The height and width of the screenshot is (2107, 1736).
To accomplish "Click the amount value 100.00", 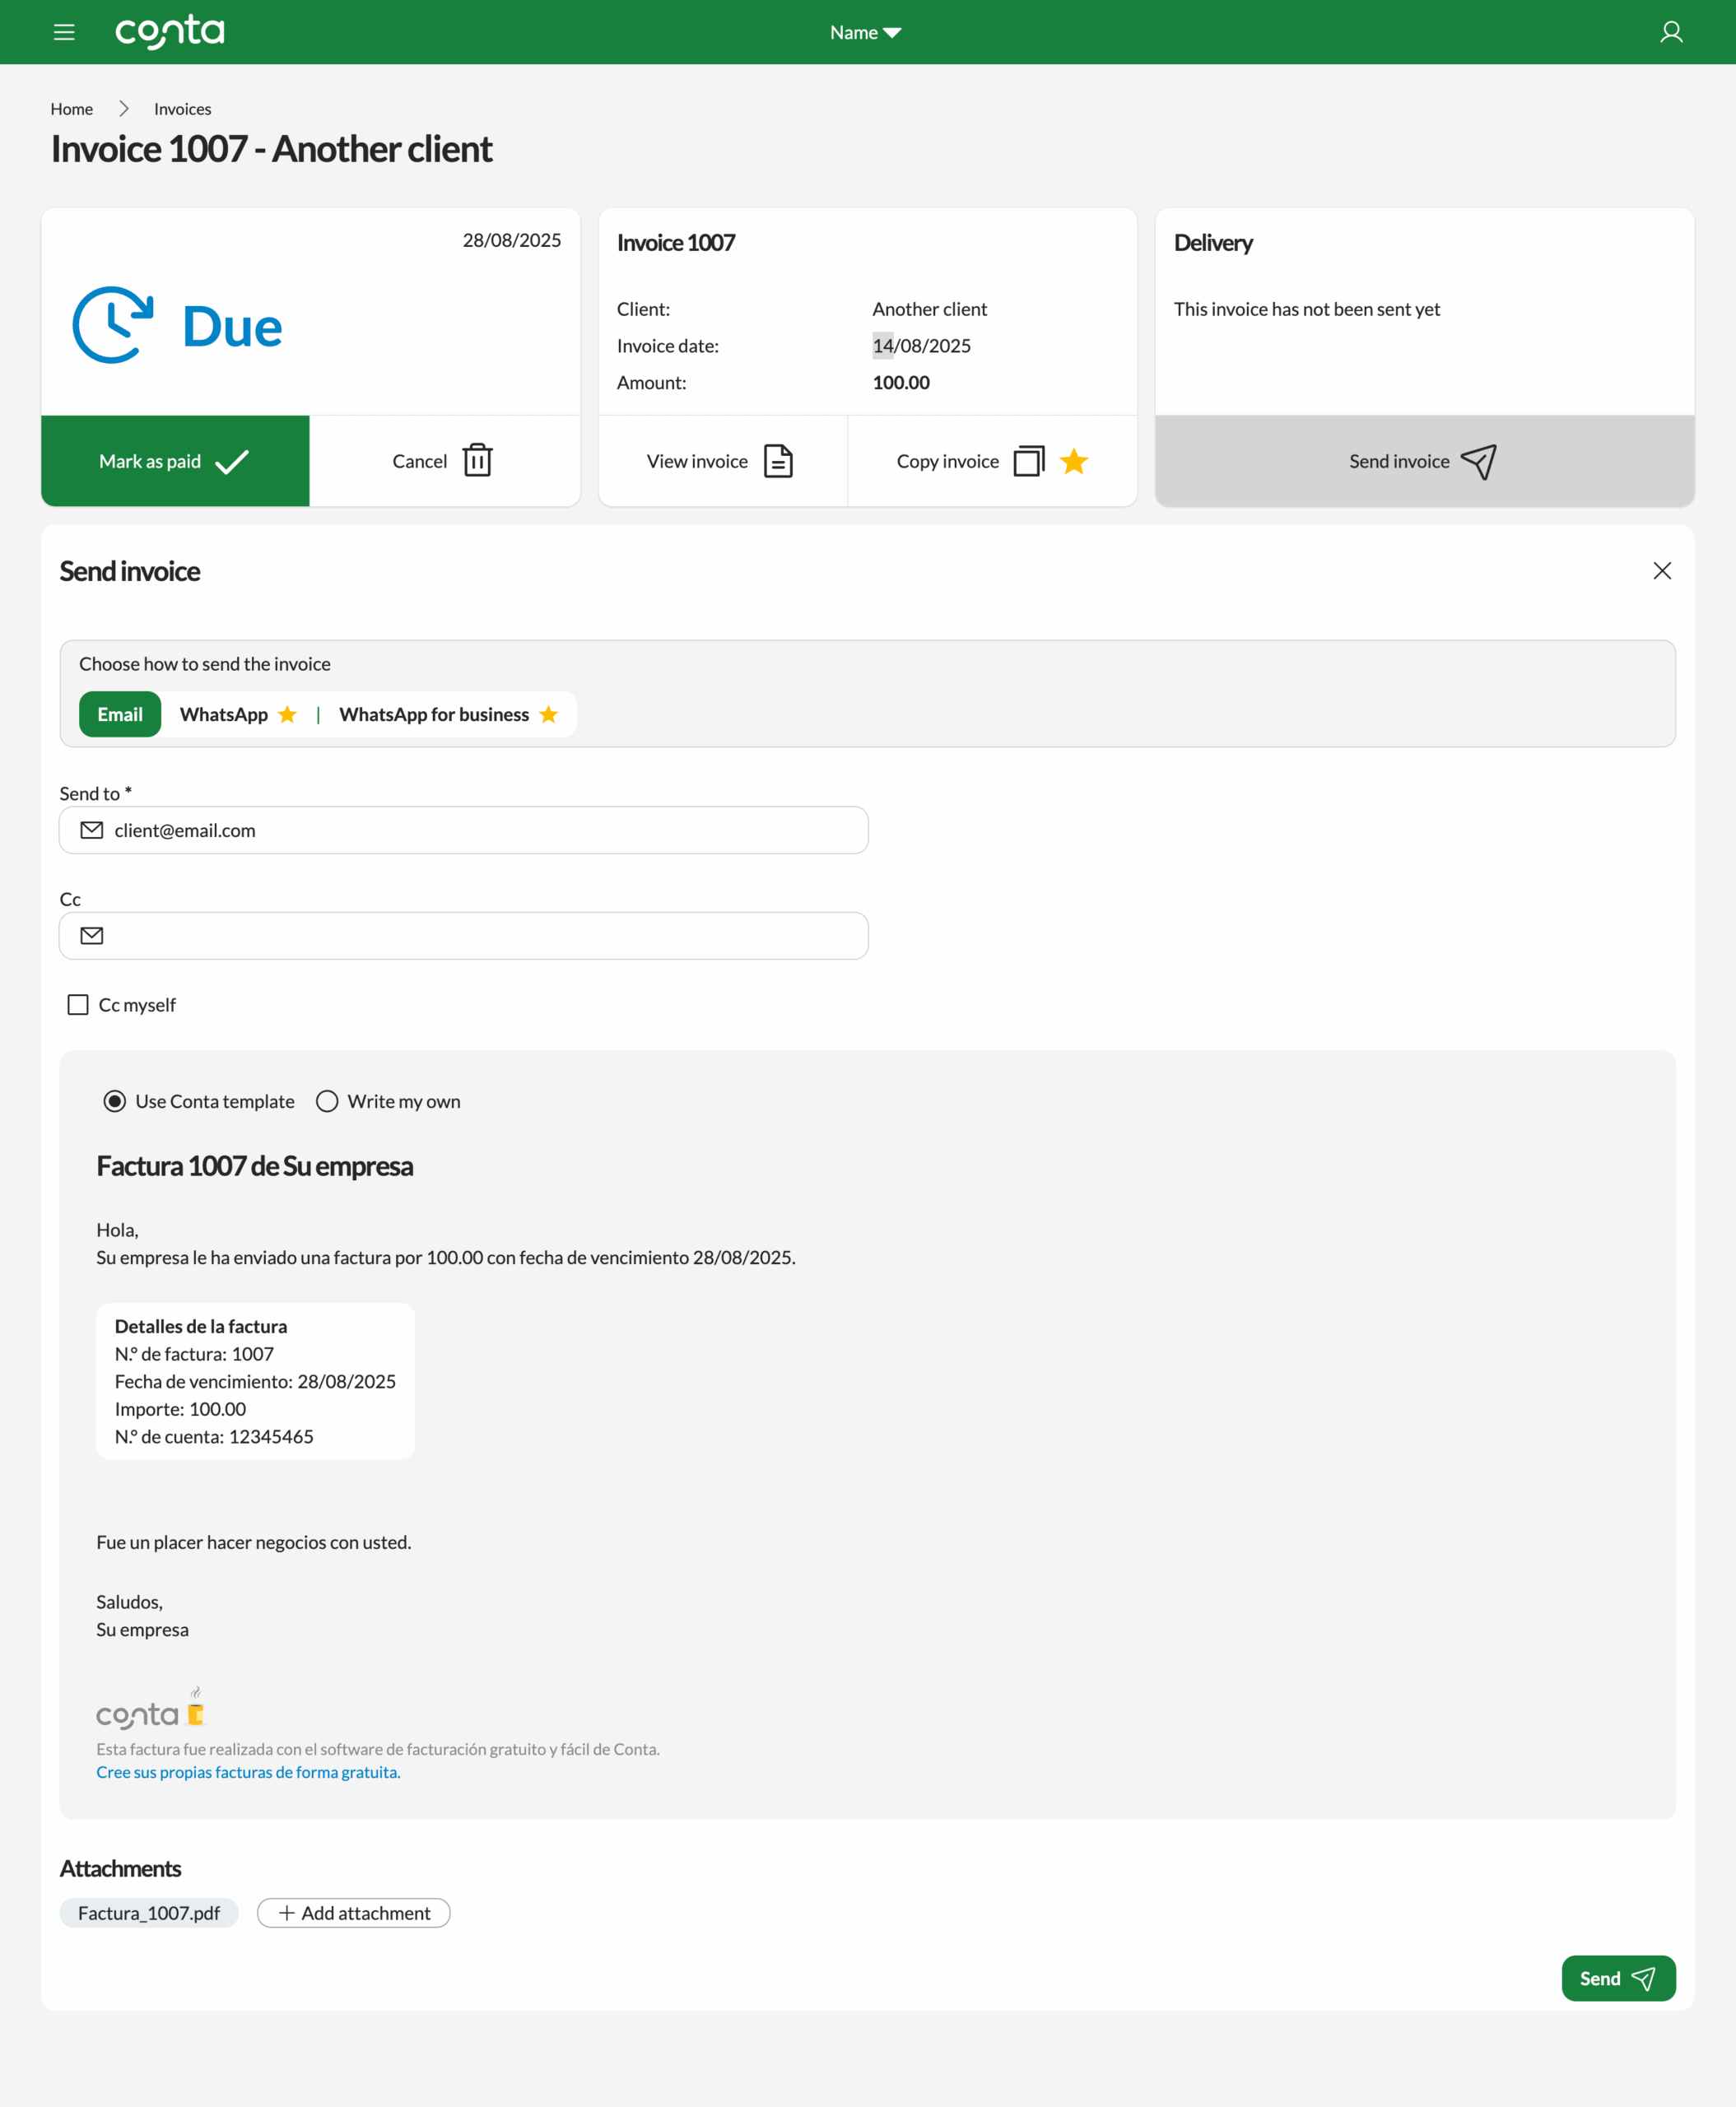I will [901, 382].
